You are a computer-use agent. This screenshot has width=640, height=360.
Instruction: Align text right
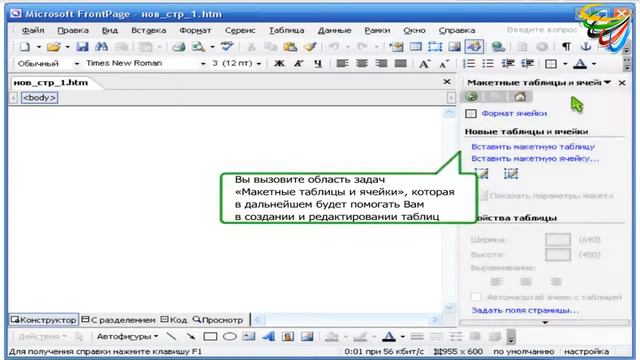[x=381, y=64]
